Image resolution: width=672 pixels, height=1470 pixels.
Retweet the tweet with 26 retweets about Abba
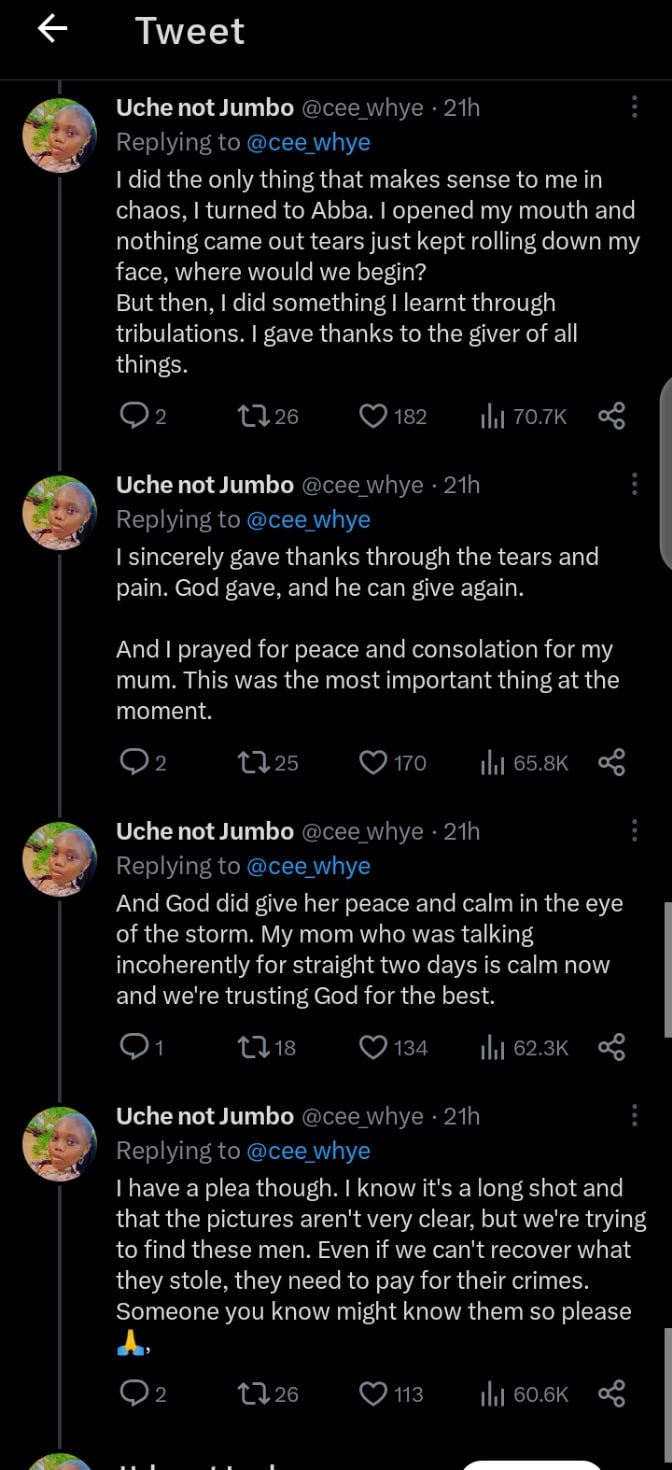251,416
